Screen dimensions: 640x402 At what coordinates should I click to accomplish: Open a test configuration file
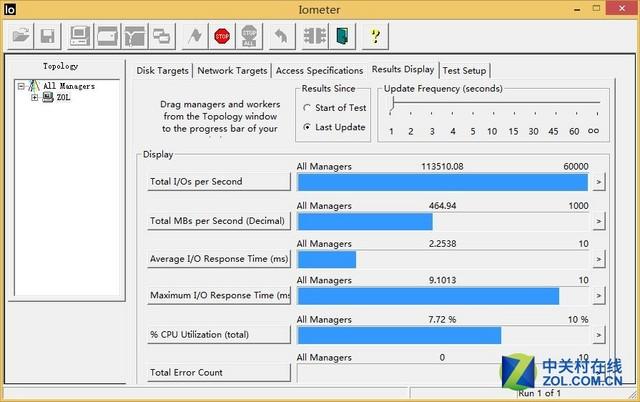20,36
